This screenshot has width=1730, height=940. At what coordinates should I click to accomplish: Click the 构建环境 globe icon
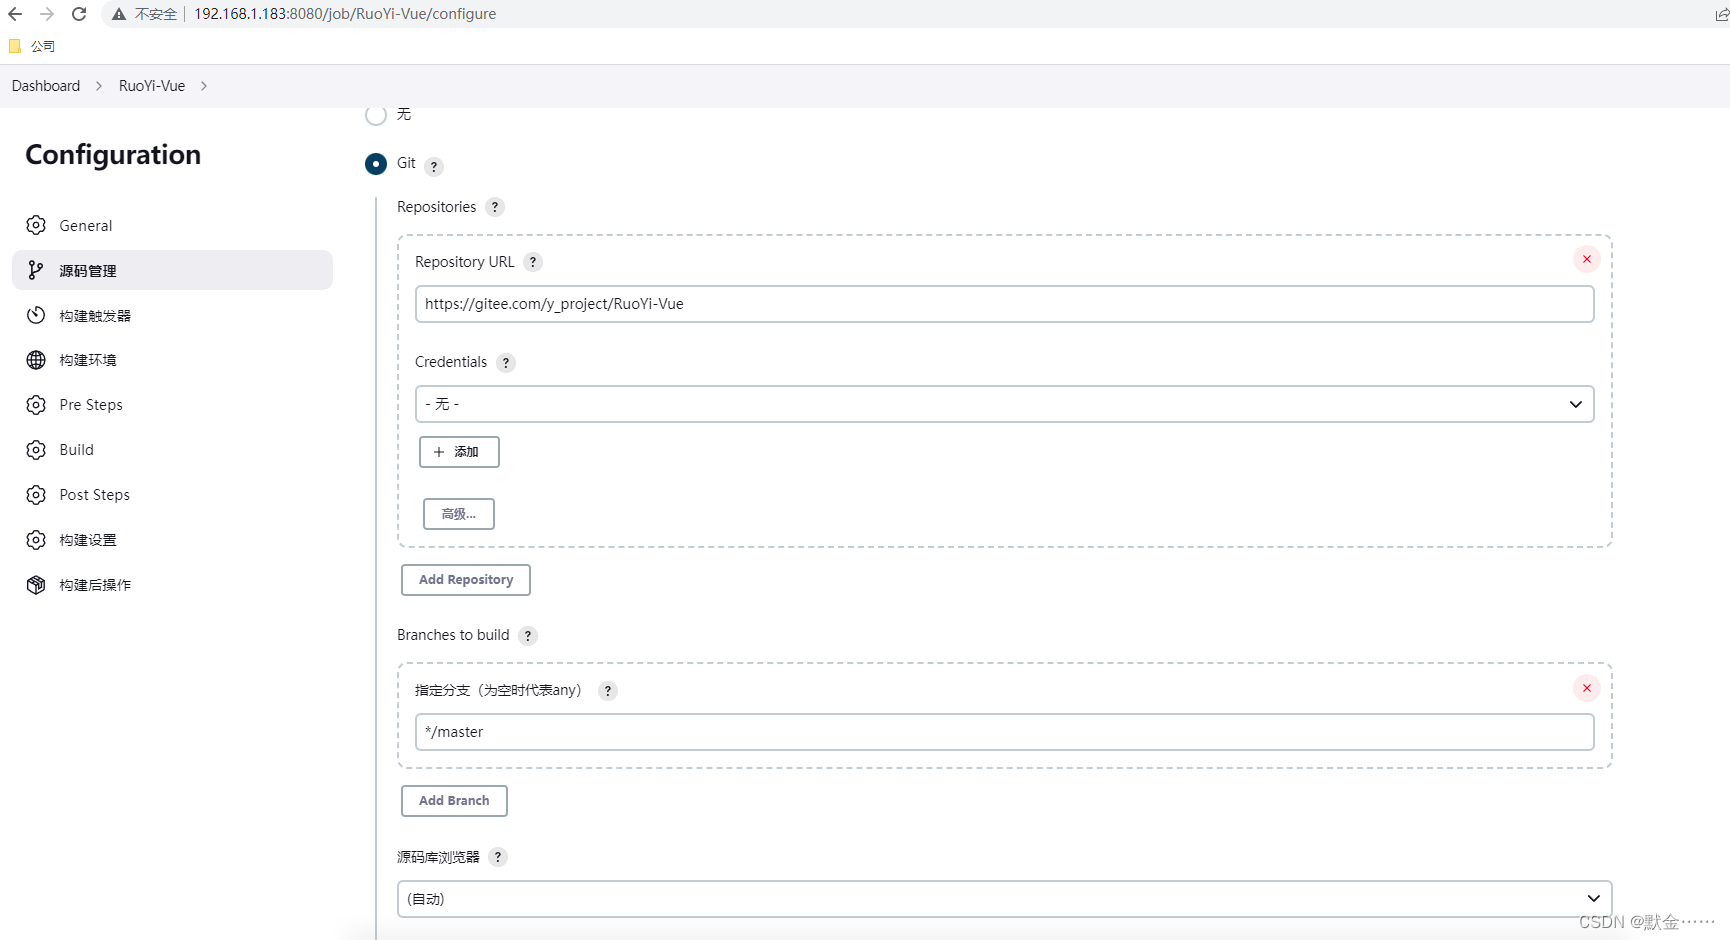click(36, 360)
